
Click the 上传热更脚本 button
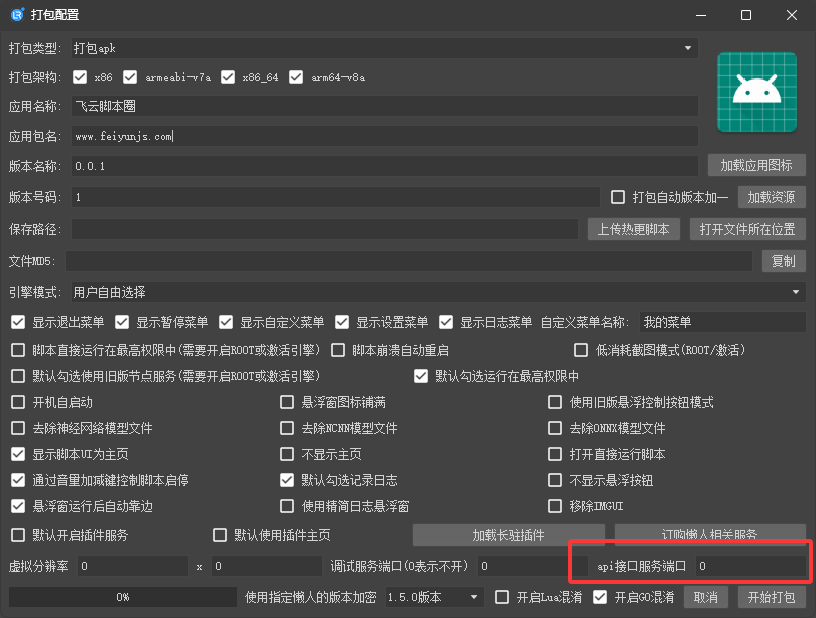(634, 229)
